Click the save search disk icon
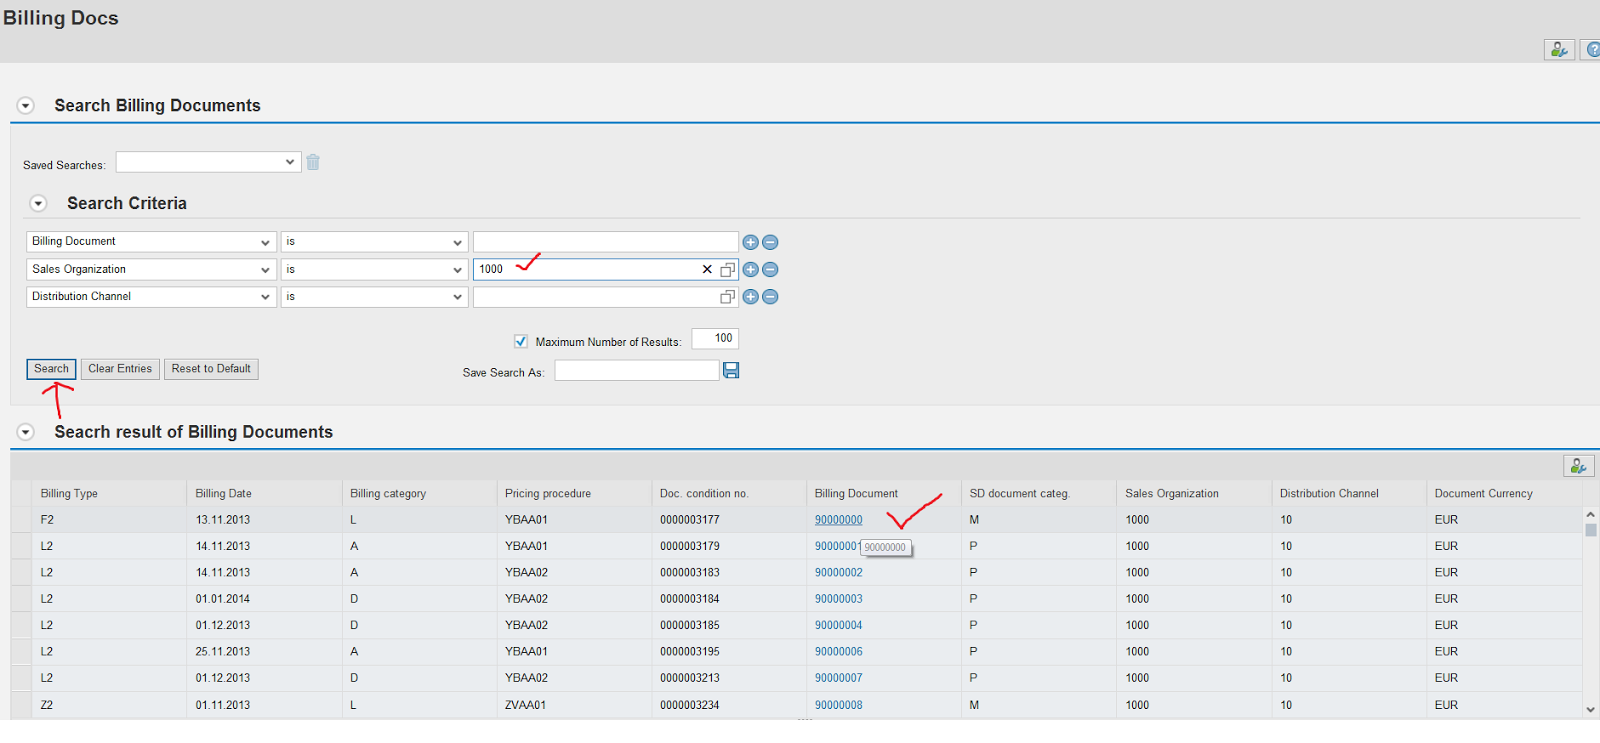This screenshot has width=1600, height=743. [731, 371]
